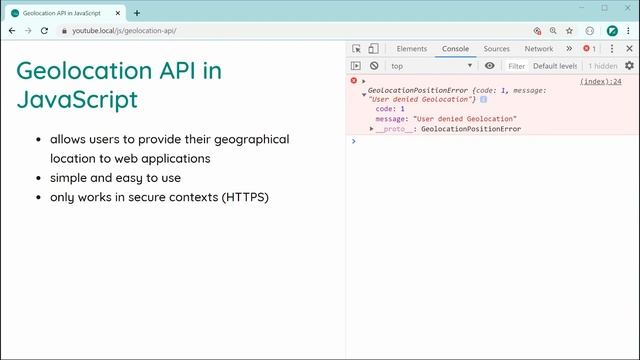Open a new browser tab
Image resolution: width=640 pixels, height=360 pixels.
click(x=137, y=13)
